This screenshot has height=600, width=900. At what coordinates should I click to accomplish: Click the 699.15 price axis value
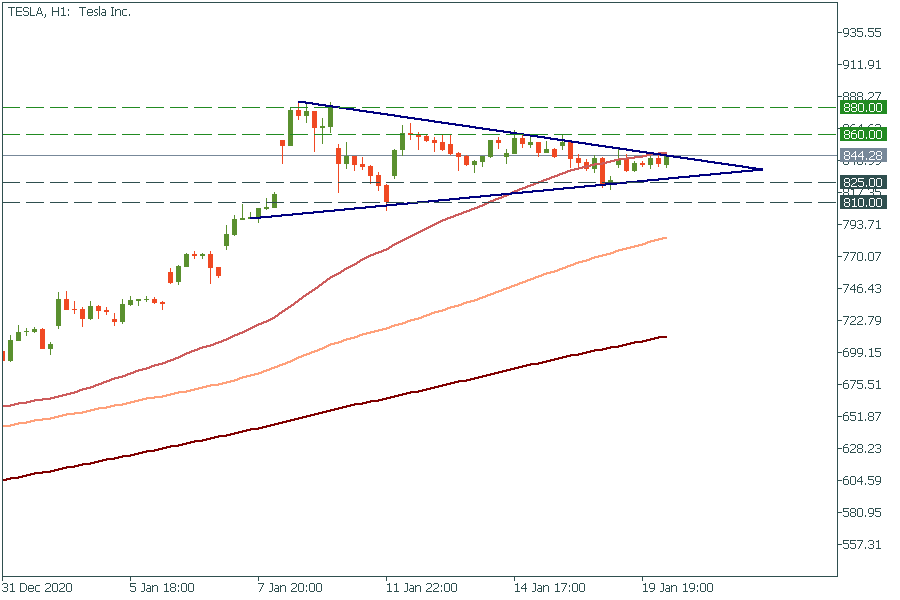click(861, 353)
